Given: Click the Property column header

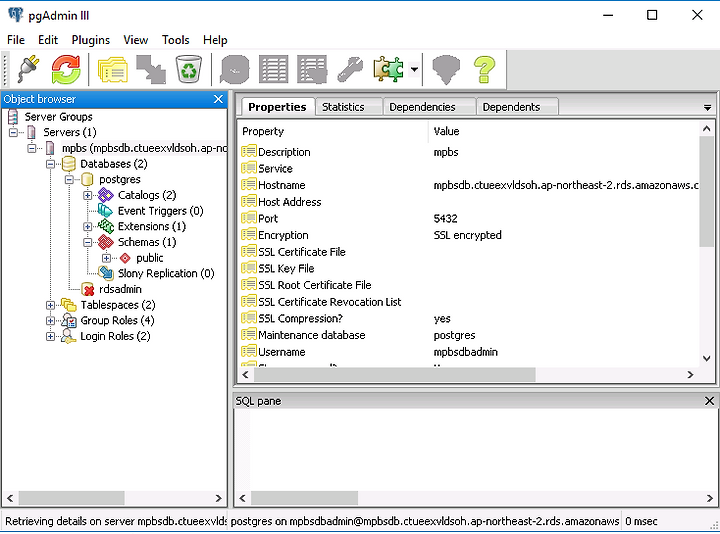Looking at the screenshot, I should click(x=334, y=131).
